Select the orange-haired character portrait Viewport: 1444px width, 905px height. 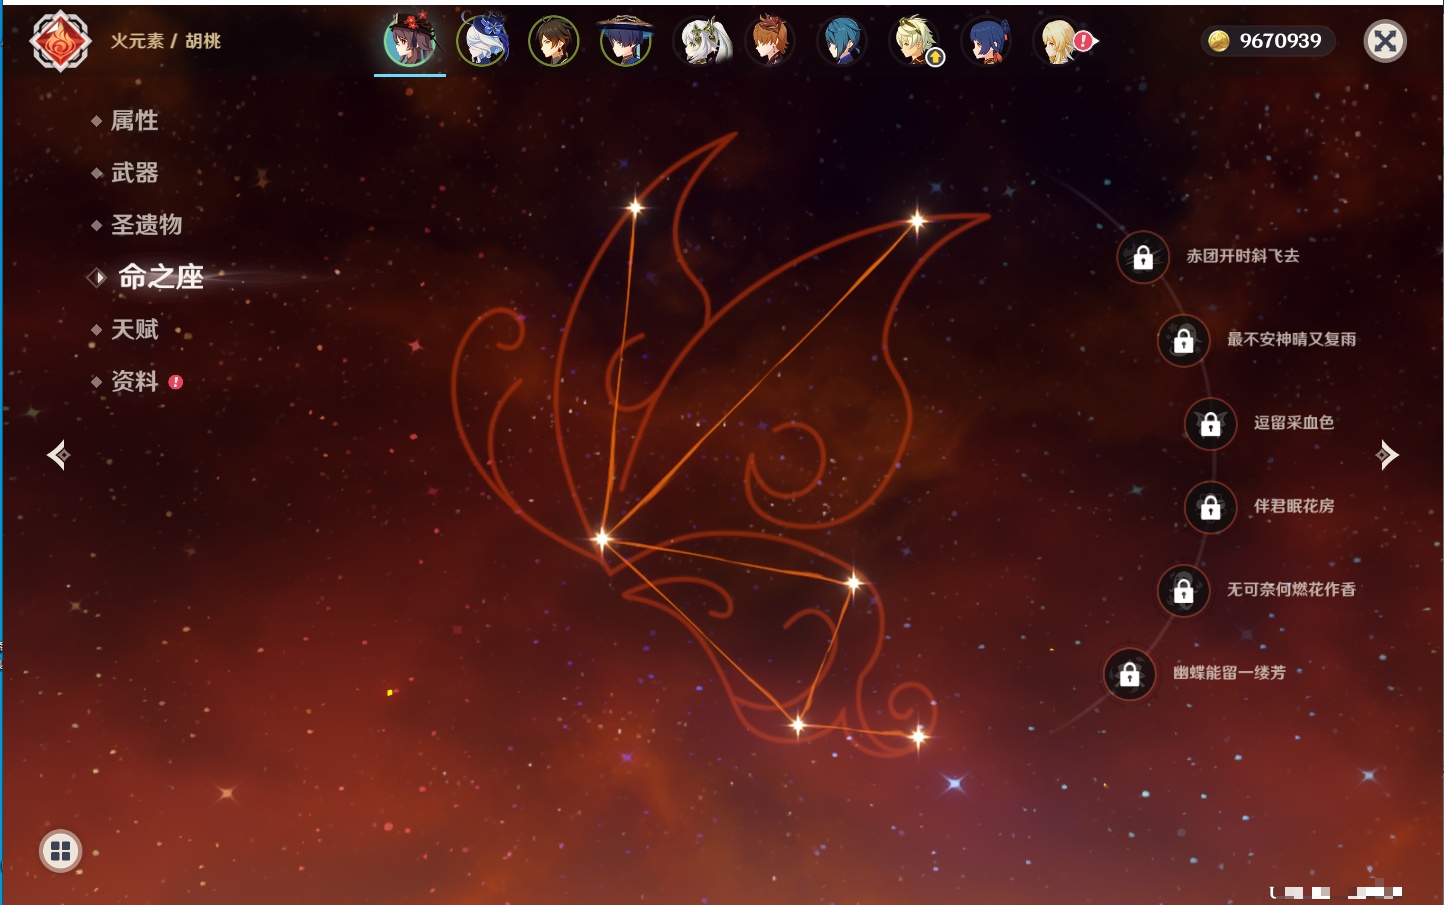770,41
